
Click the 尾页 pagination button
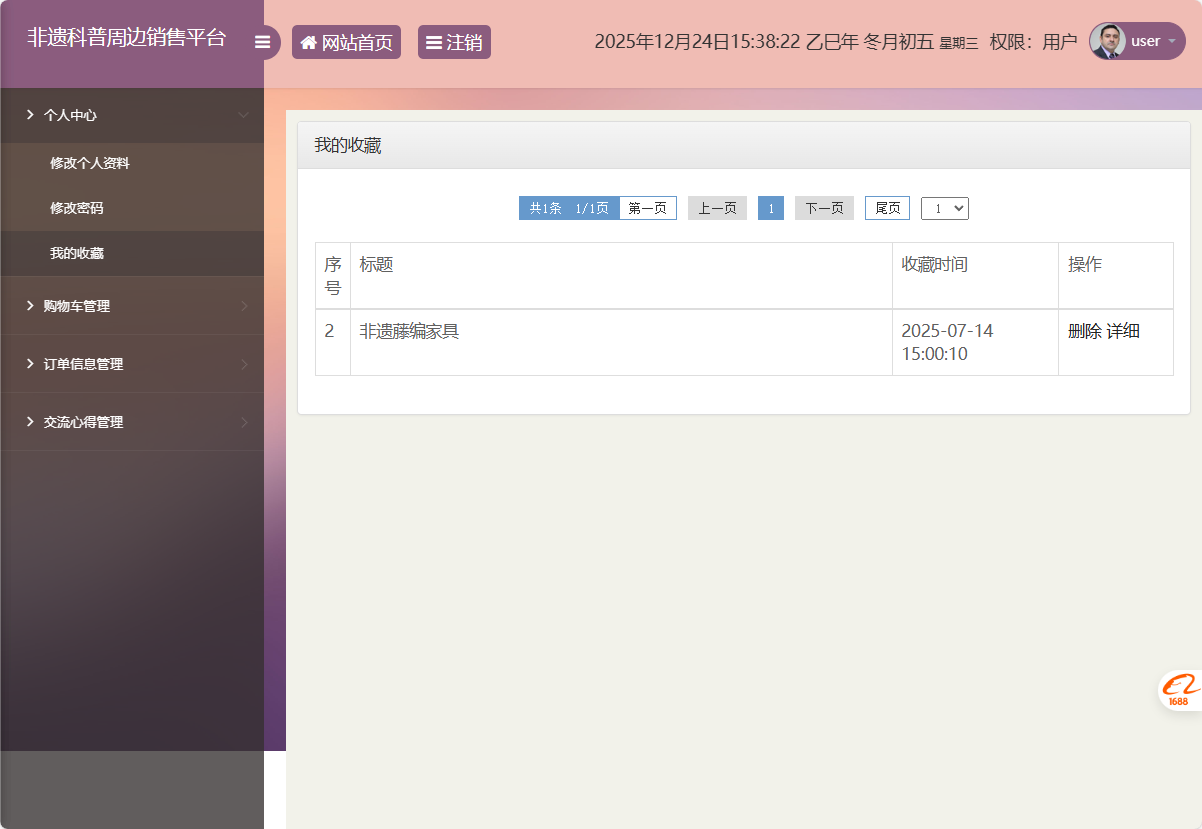coord(886,208)
